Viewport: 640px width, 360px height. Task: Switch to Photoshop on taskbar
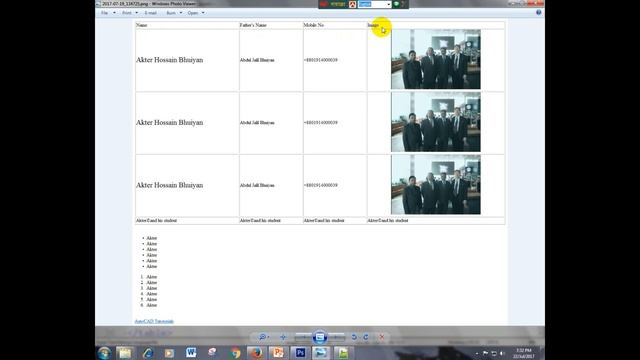point(300,353)
